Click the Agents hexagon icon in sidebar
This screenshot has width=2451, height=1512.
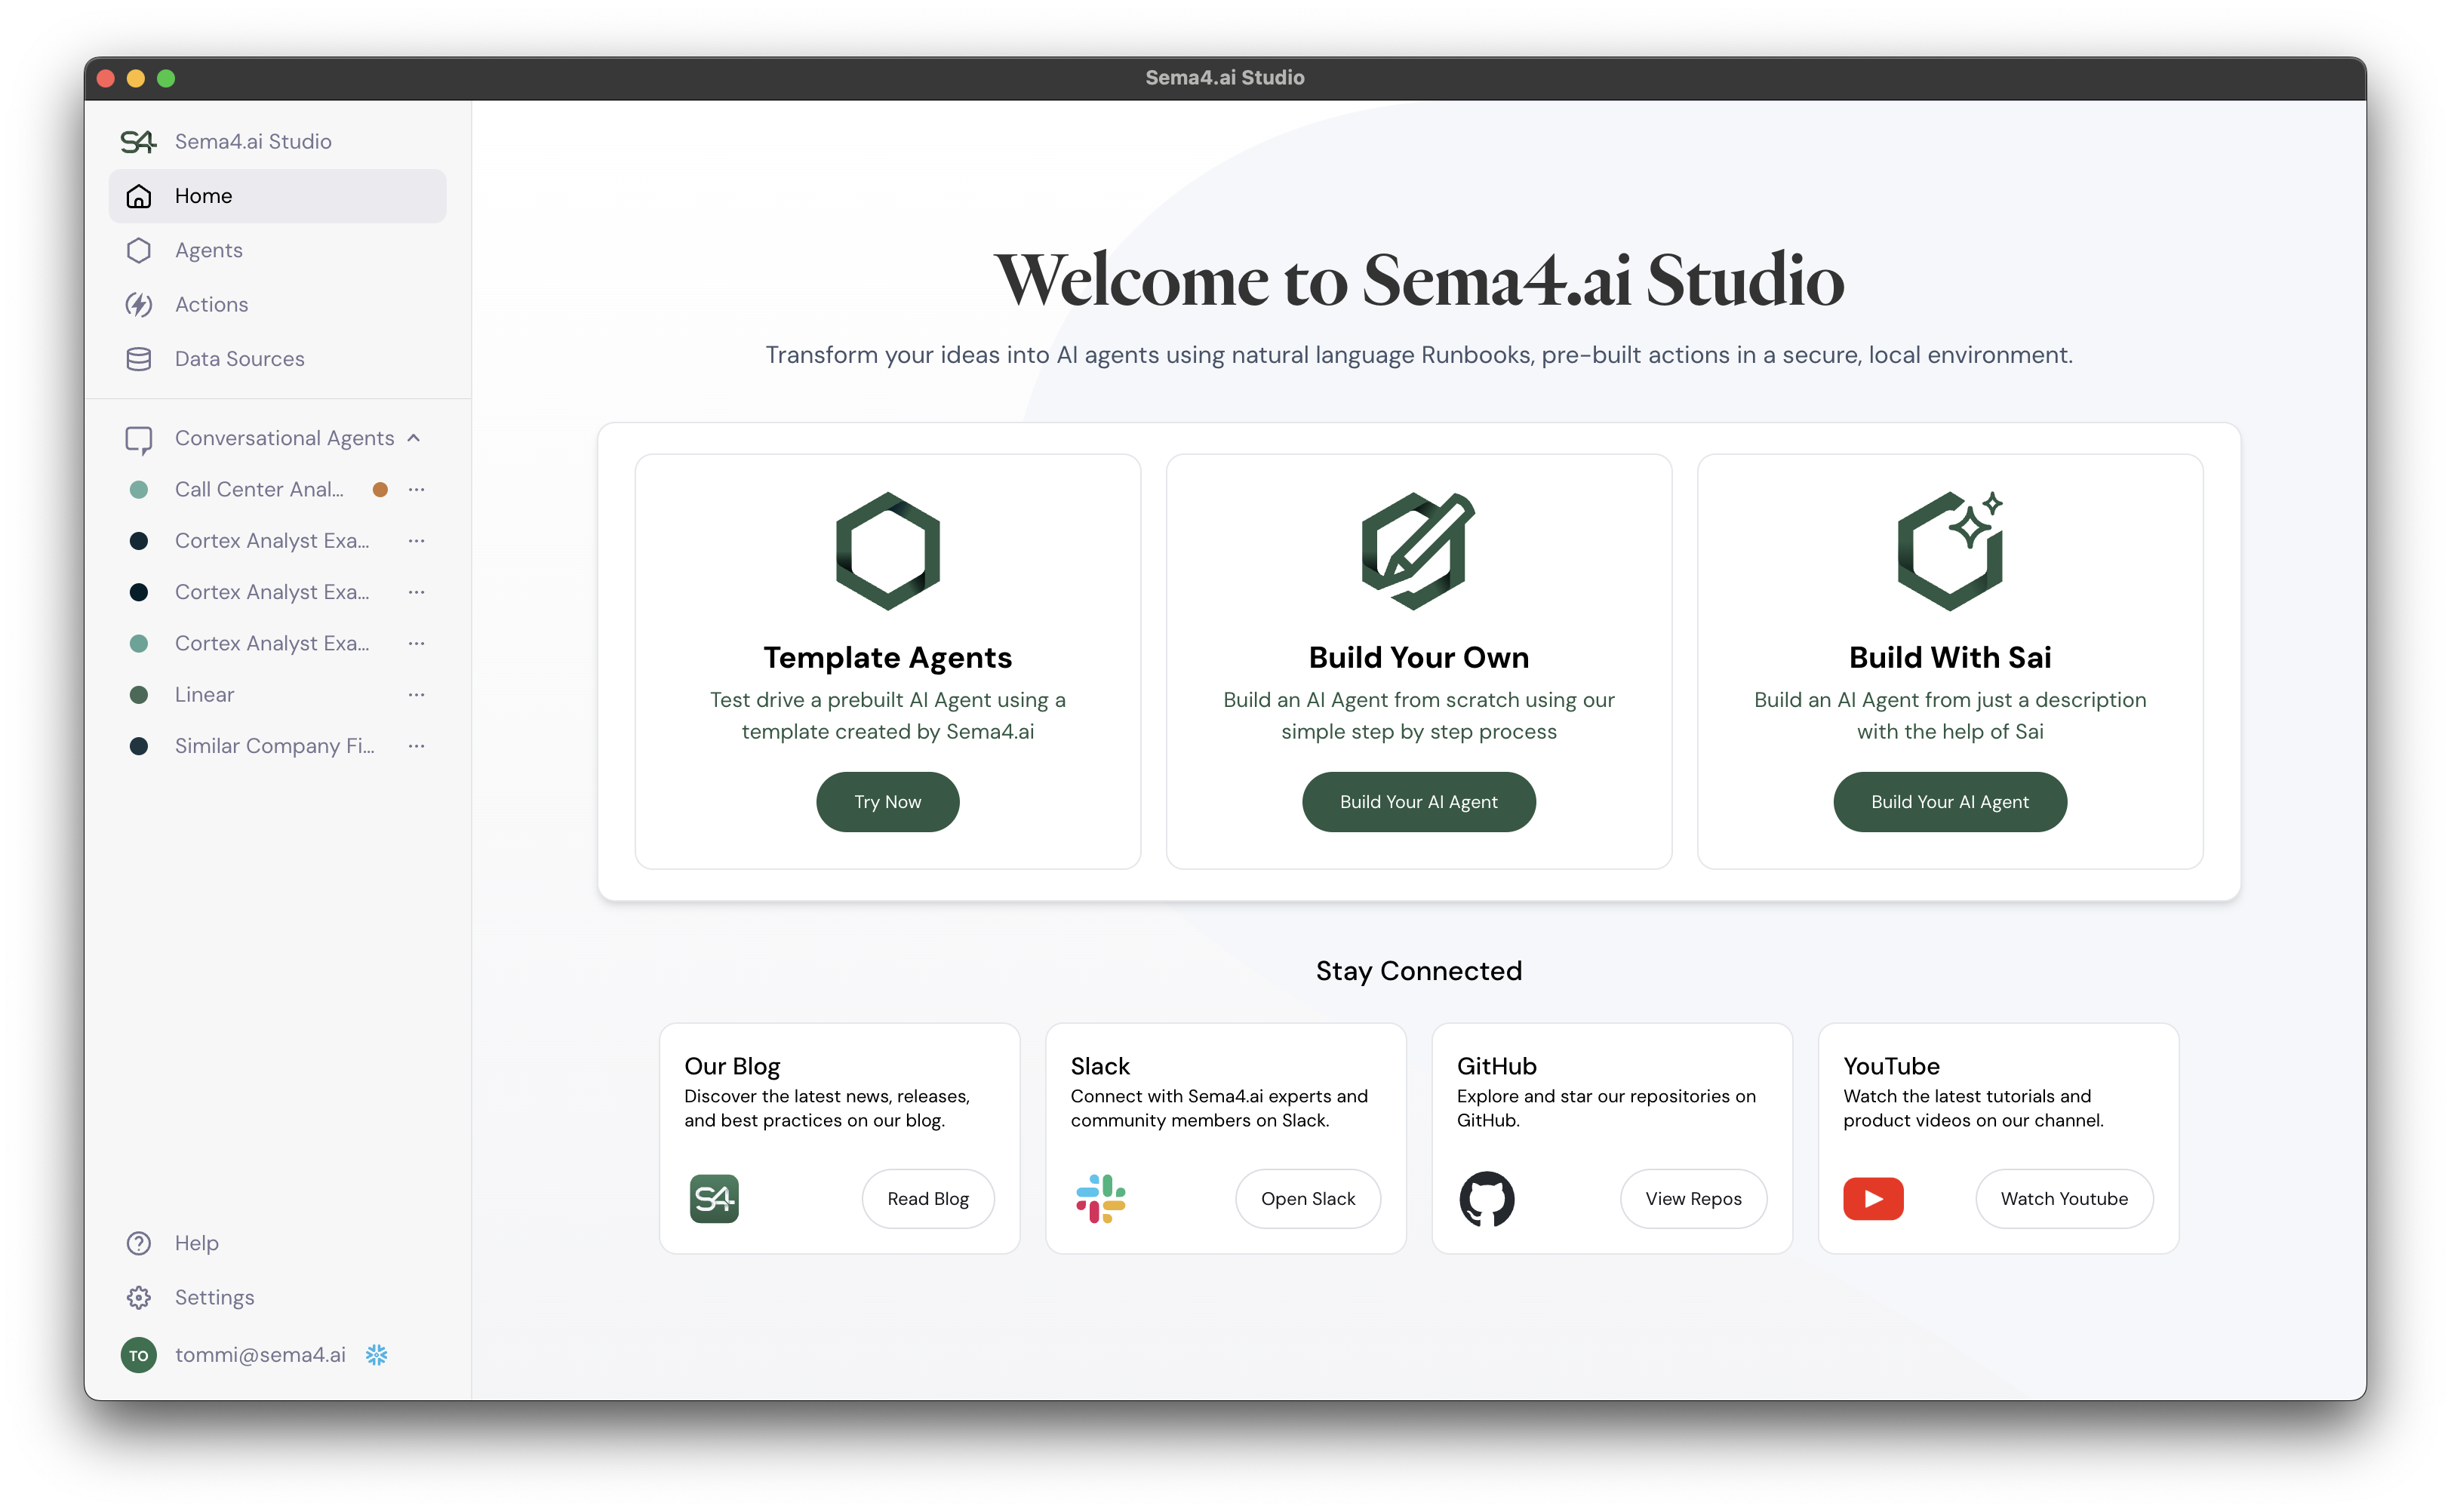[x=139, y=250]
